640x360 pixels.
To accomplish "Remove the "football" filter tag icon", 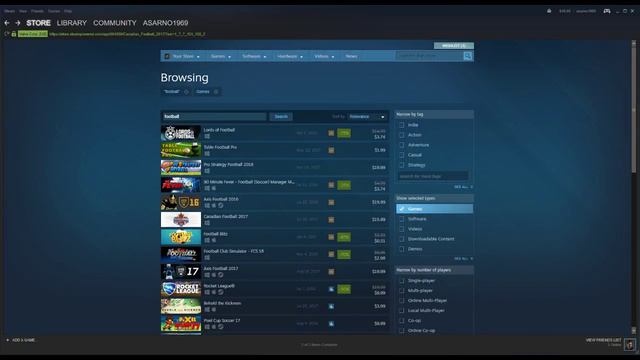I will 186,92.
